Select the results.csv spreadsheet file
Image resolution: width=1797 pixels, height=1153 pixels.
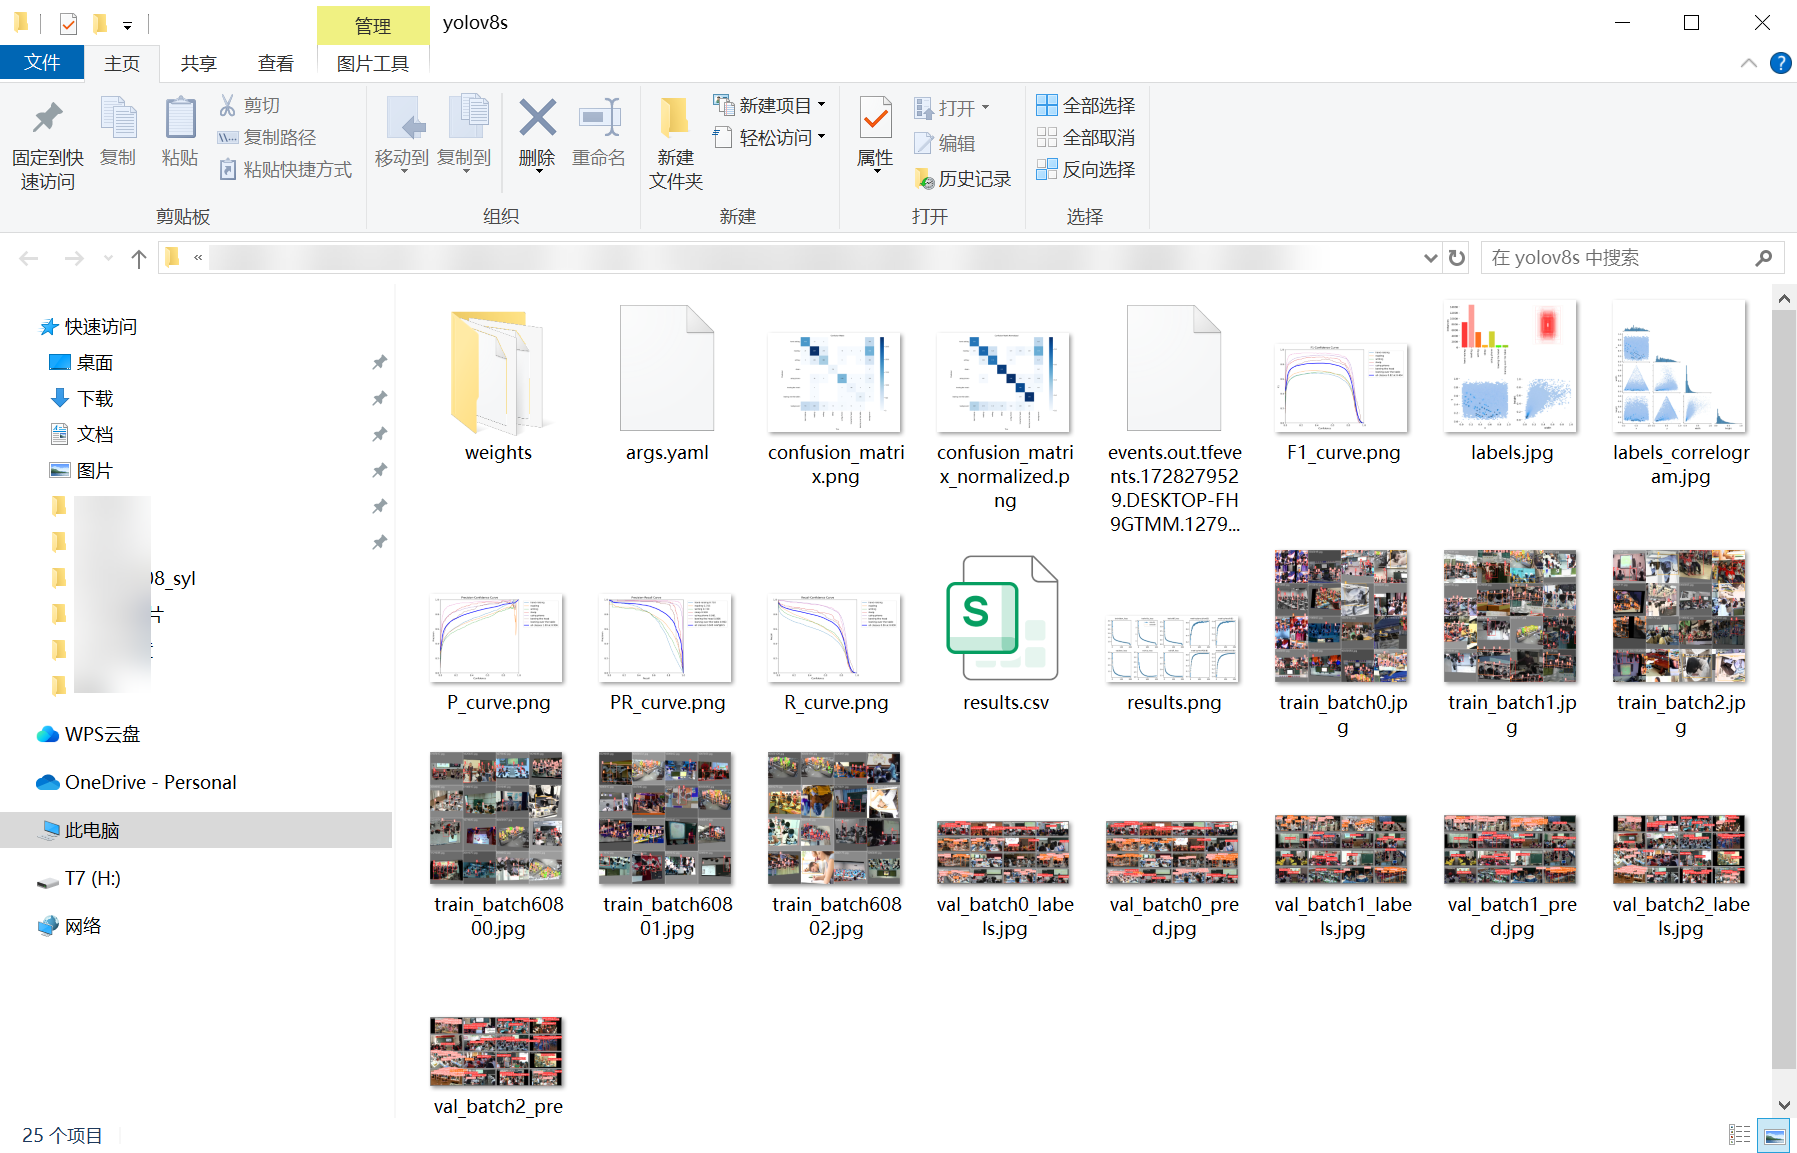pyautogui.click(x=1005, y=634)
